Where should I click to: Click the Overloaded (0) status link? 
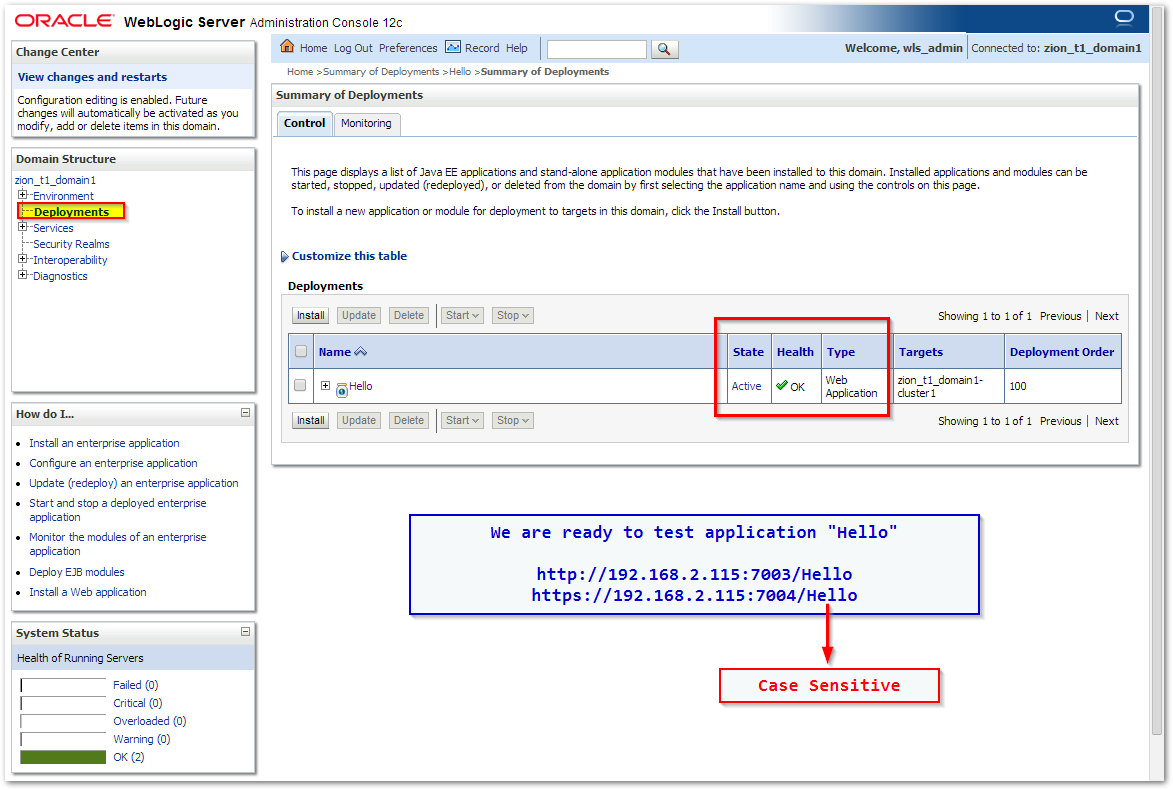point(150,721)
